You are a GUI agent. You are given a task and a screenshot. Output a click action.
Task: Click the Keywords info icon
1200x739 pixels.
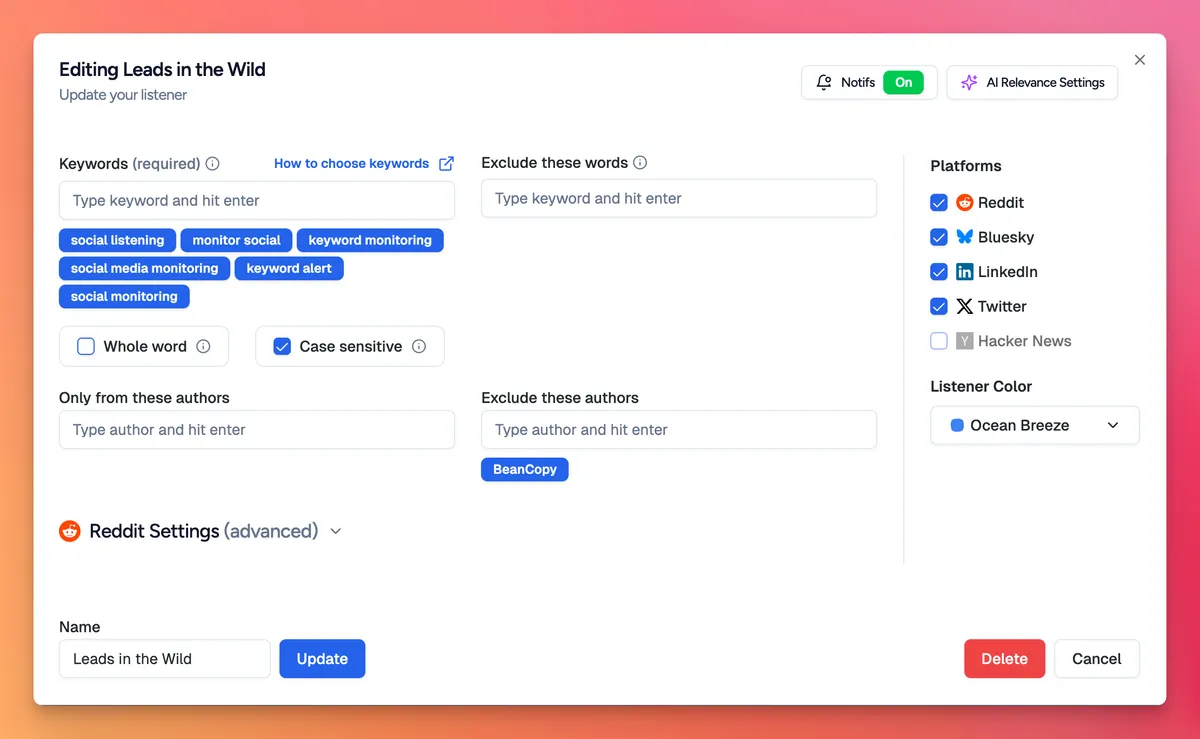pos(212,164)
